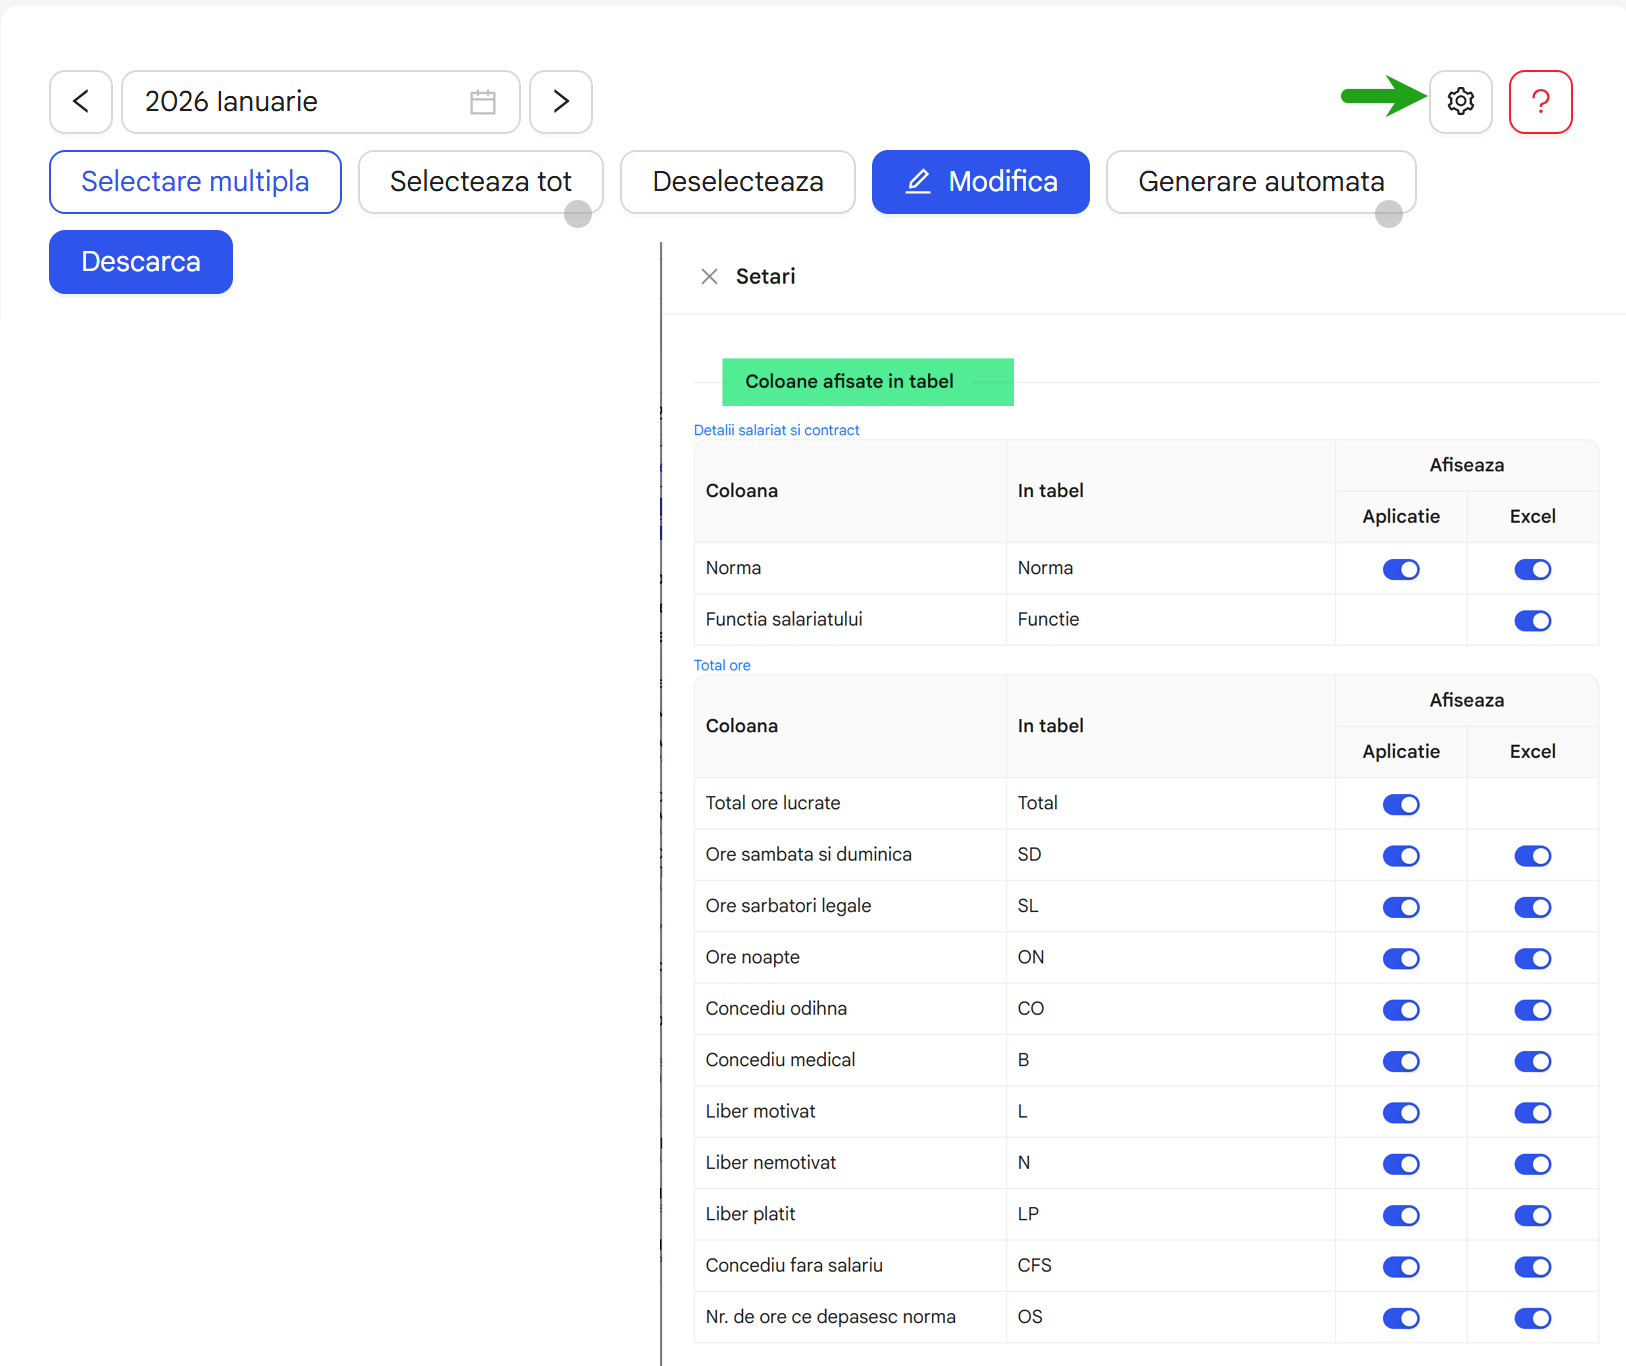Select the Coloane afisate in tabel tab

click(x=867, y=381)
